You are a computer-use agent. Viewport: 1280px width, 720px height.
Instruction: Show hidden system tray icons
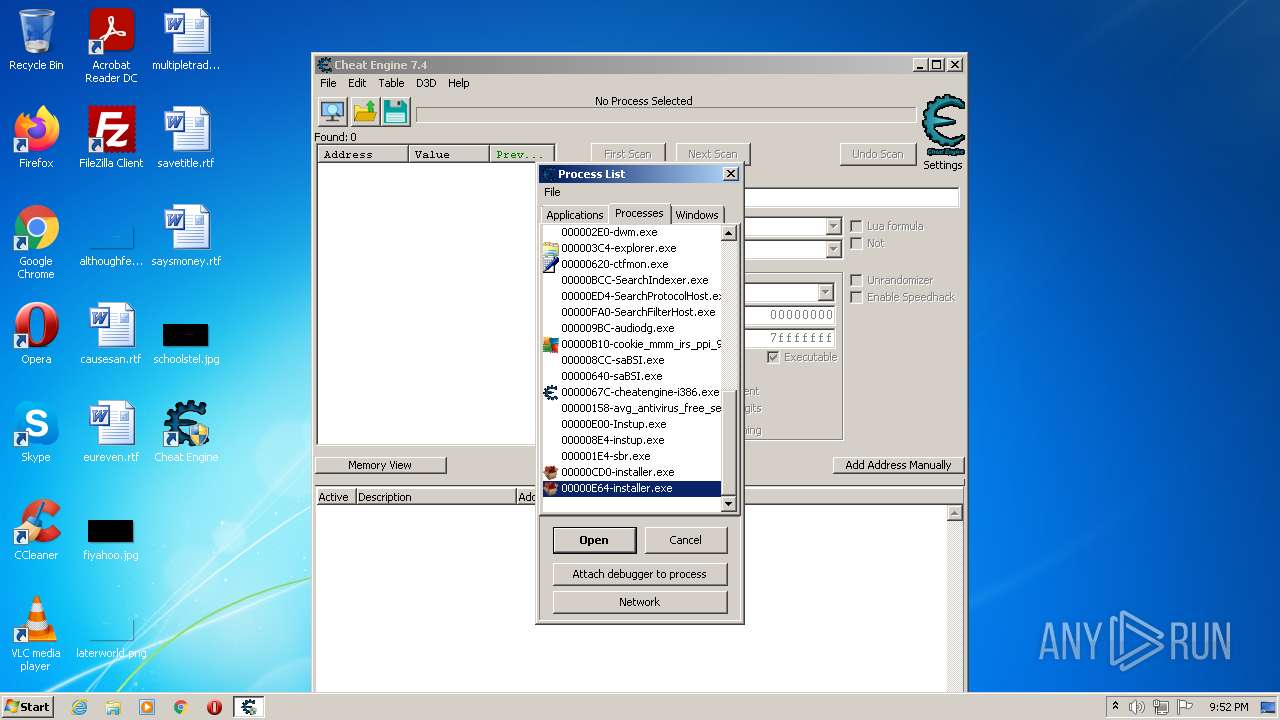[x=1115, y=707]
